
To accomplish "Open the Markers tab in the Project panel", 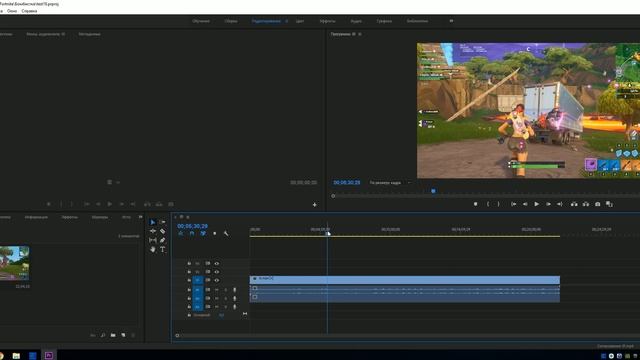I will [100, 217].
